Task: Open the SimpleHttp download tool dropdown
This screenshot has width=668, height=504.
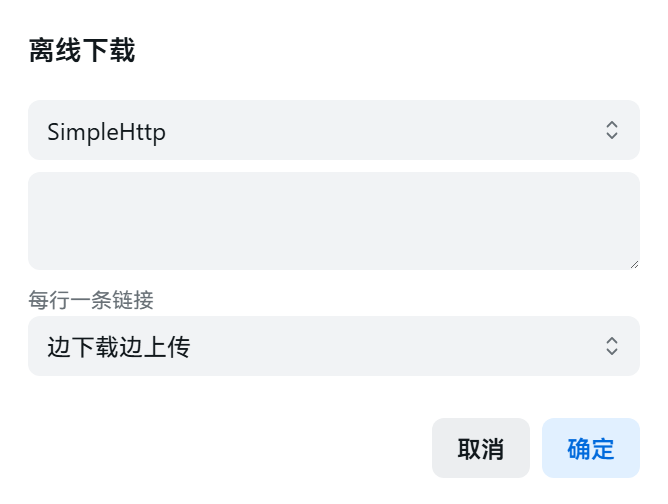Action: click(333, 130)
